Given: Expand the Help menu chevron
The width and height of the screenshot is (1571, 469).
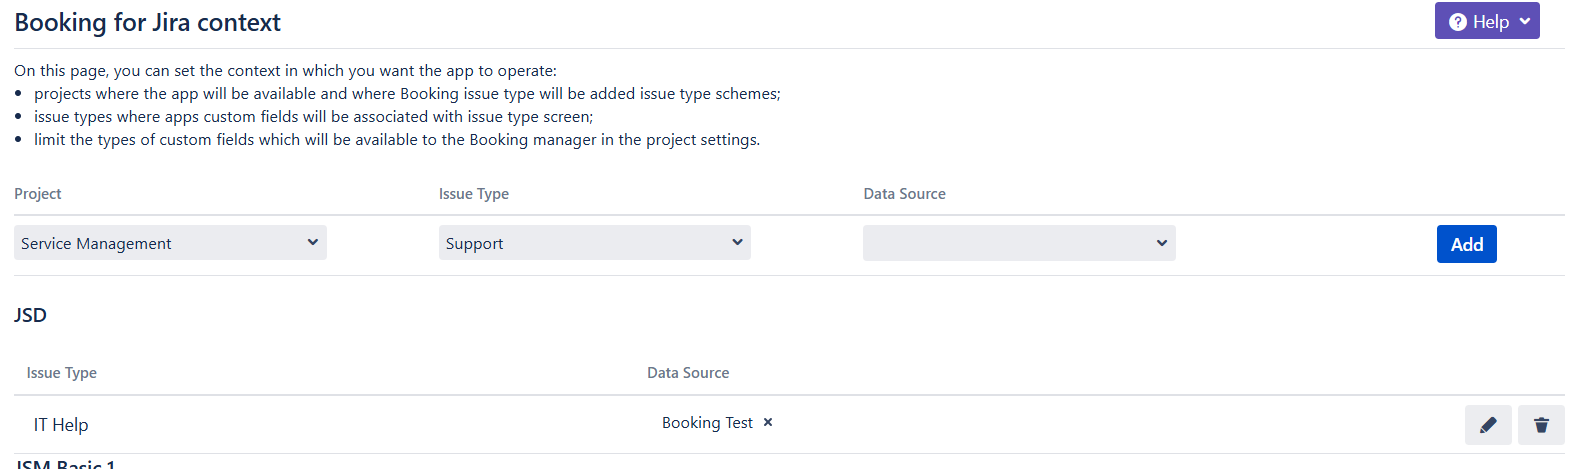Looking at the screenshot, I should pos(1525,21).
